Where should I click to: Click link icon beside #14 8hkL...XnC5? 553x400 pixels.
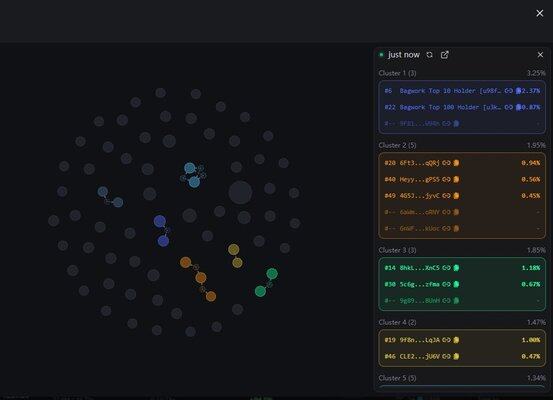point(446,268)
